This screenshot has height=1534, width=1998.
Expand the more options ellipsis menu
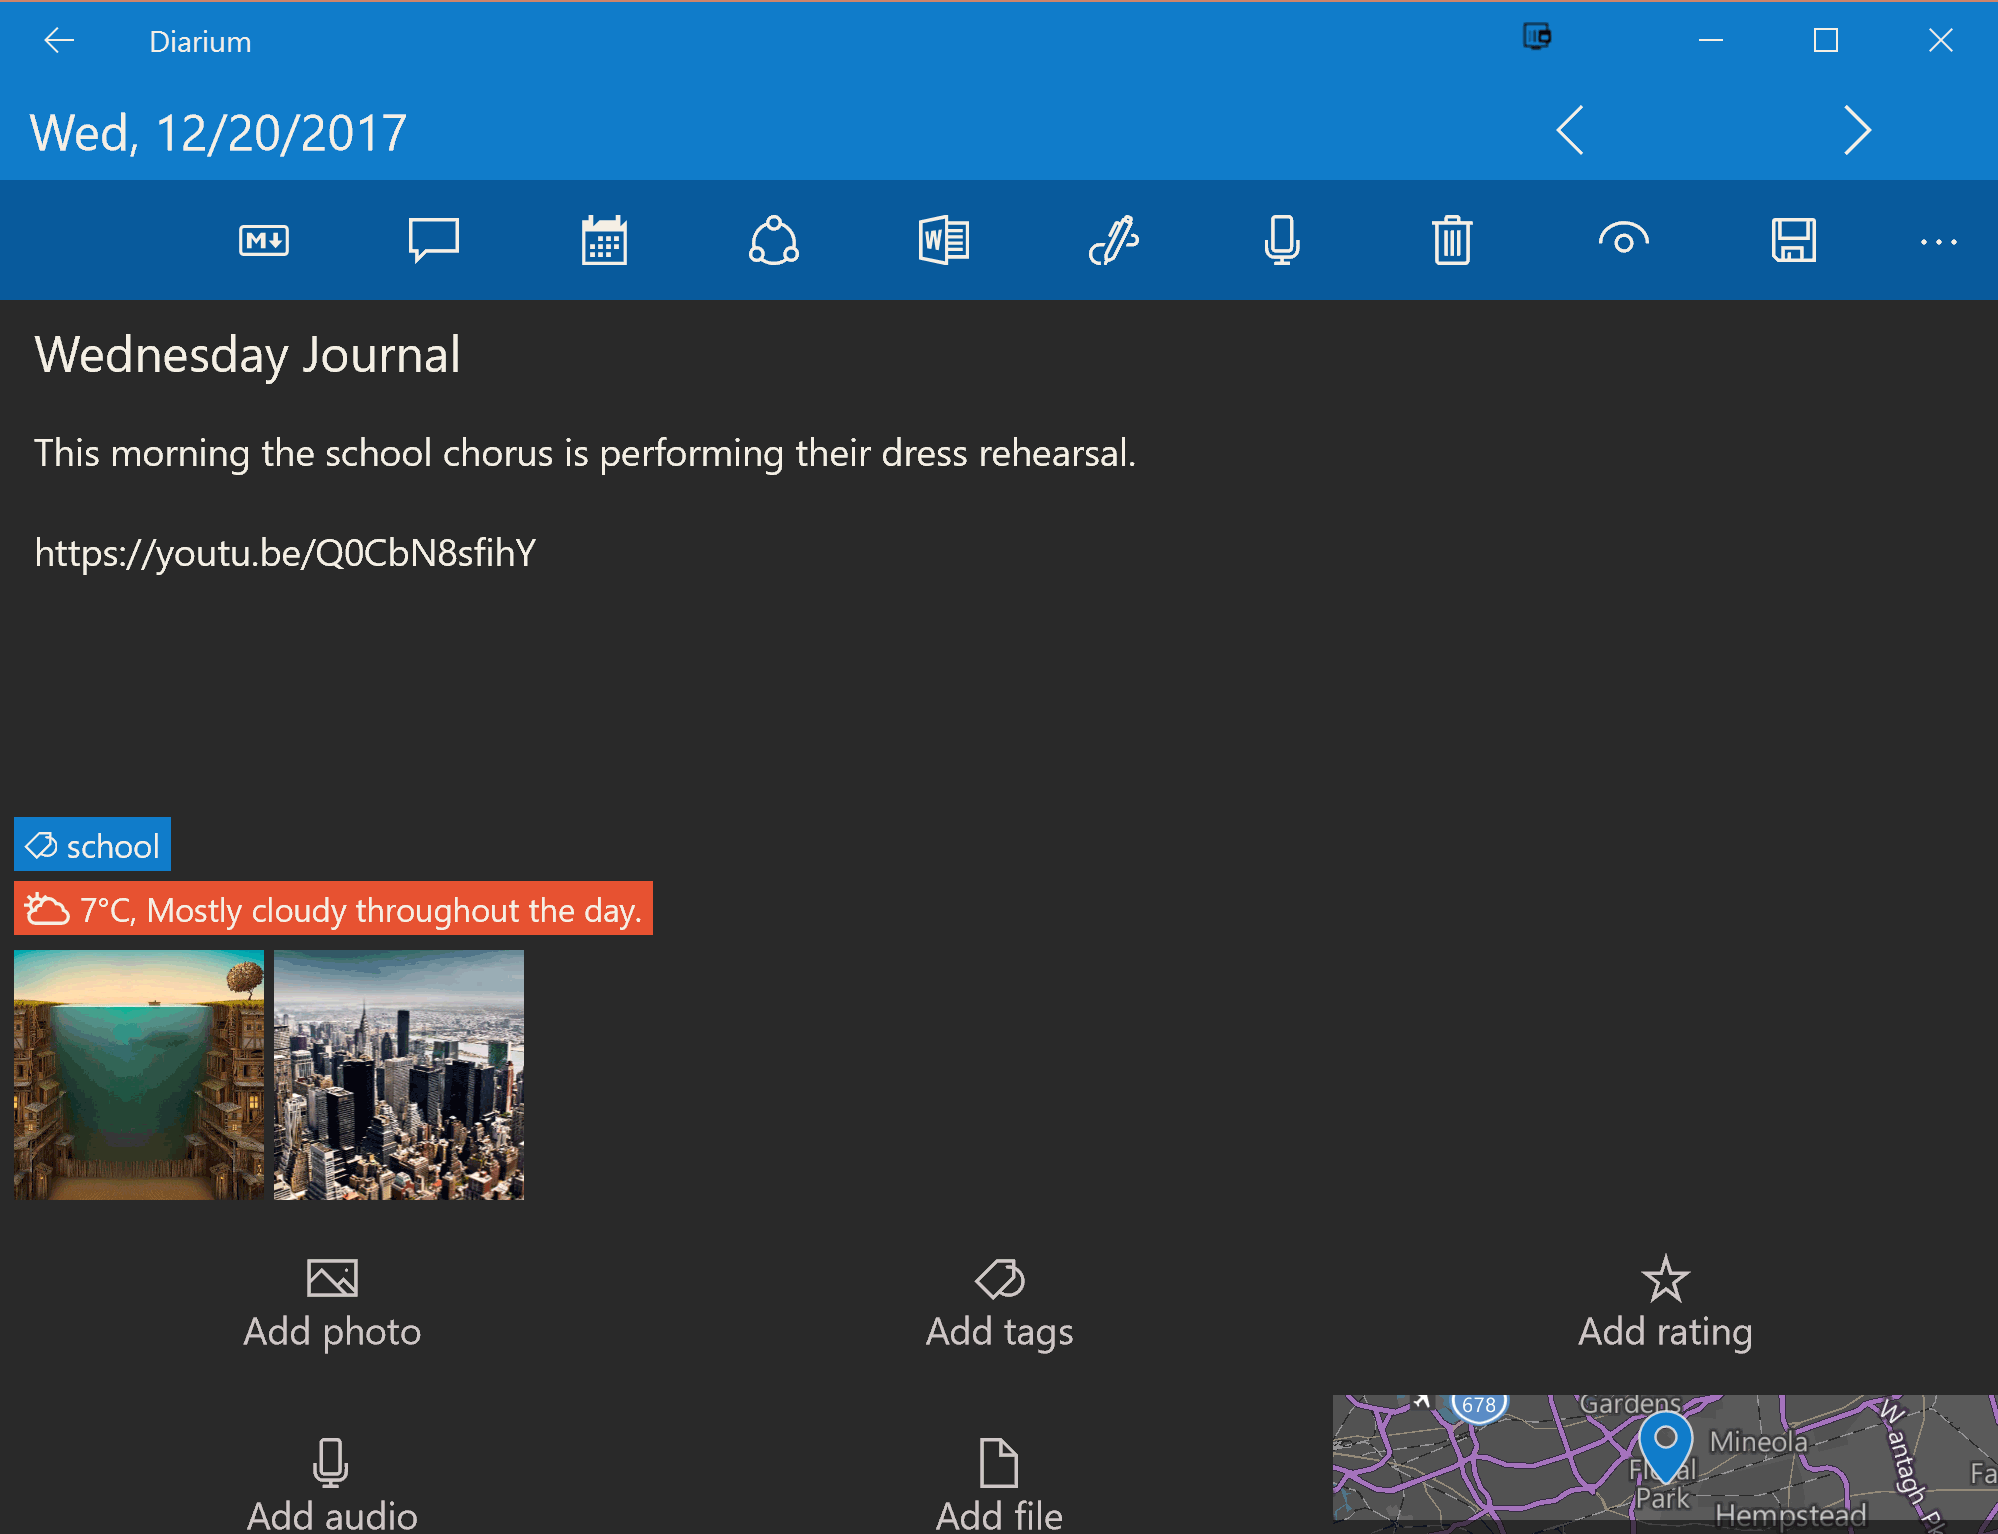1938,242
